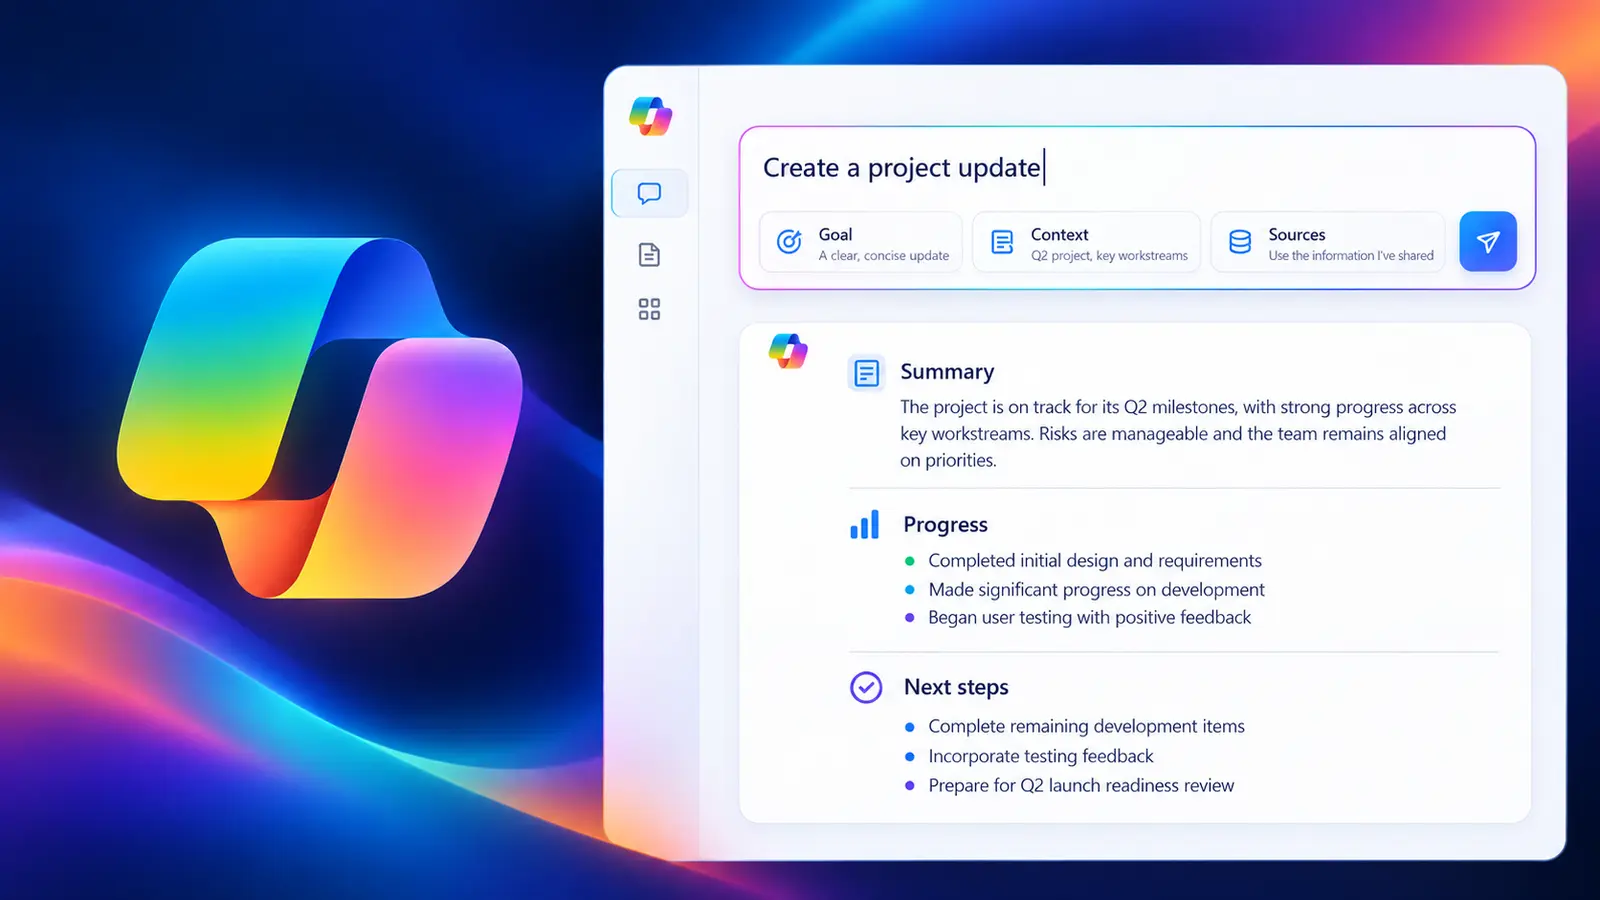Select the Sources prompt chip
Image resolution: width=1600 pixels, height=900 pixels.
point(1328,242)
